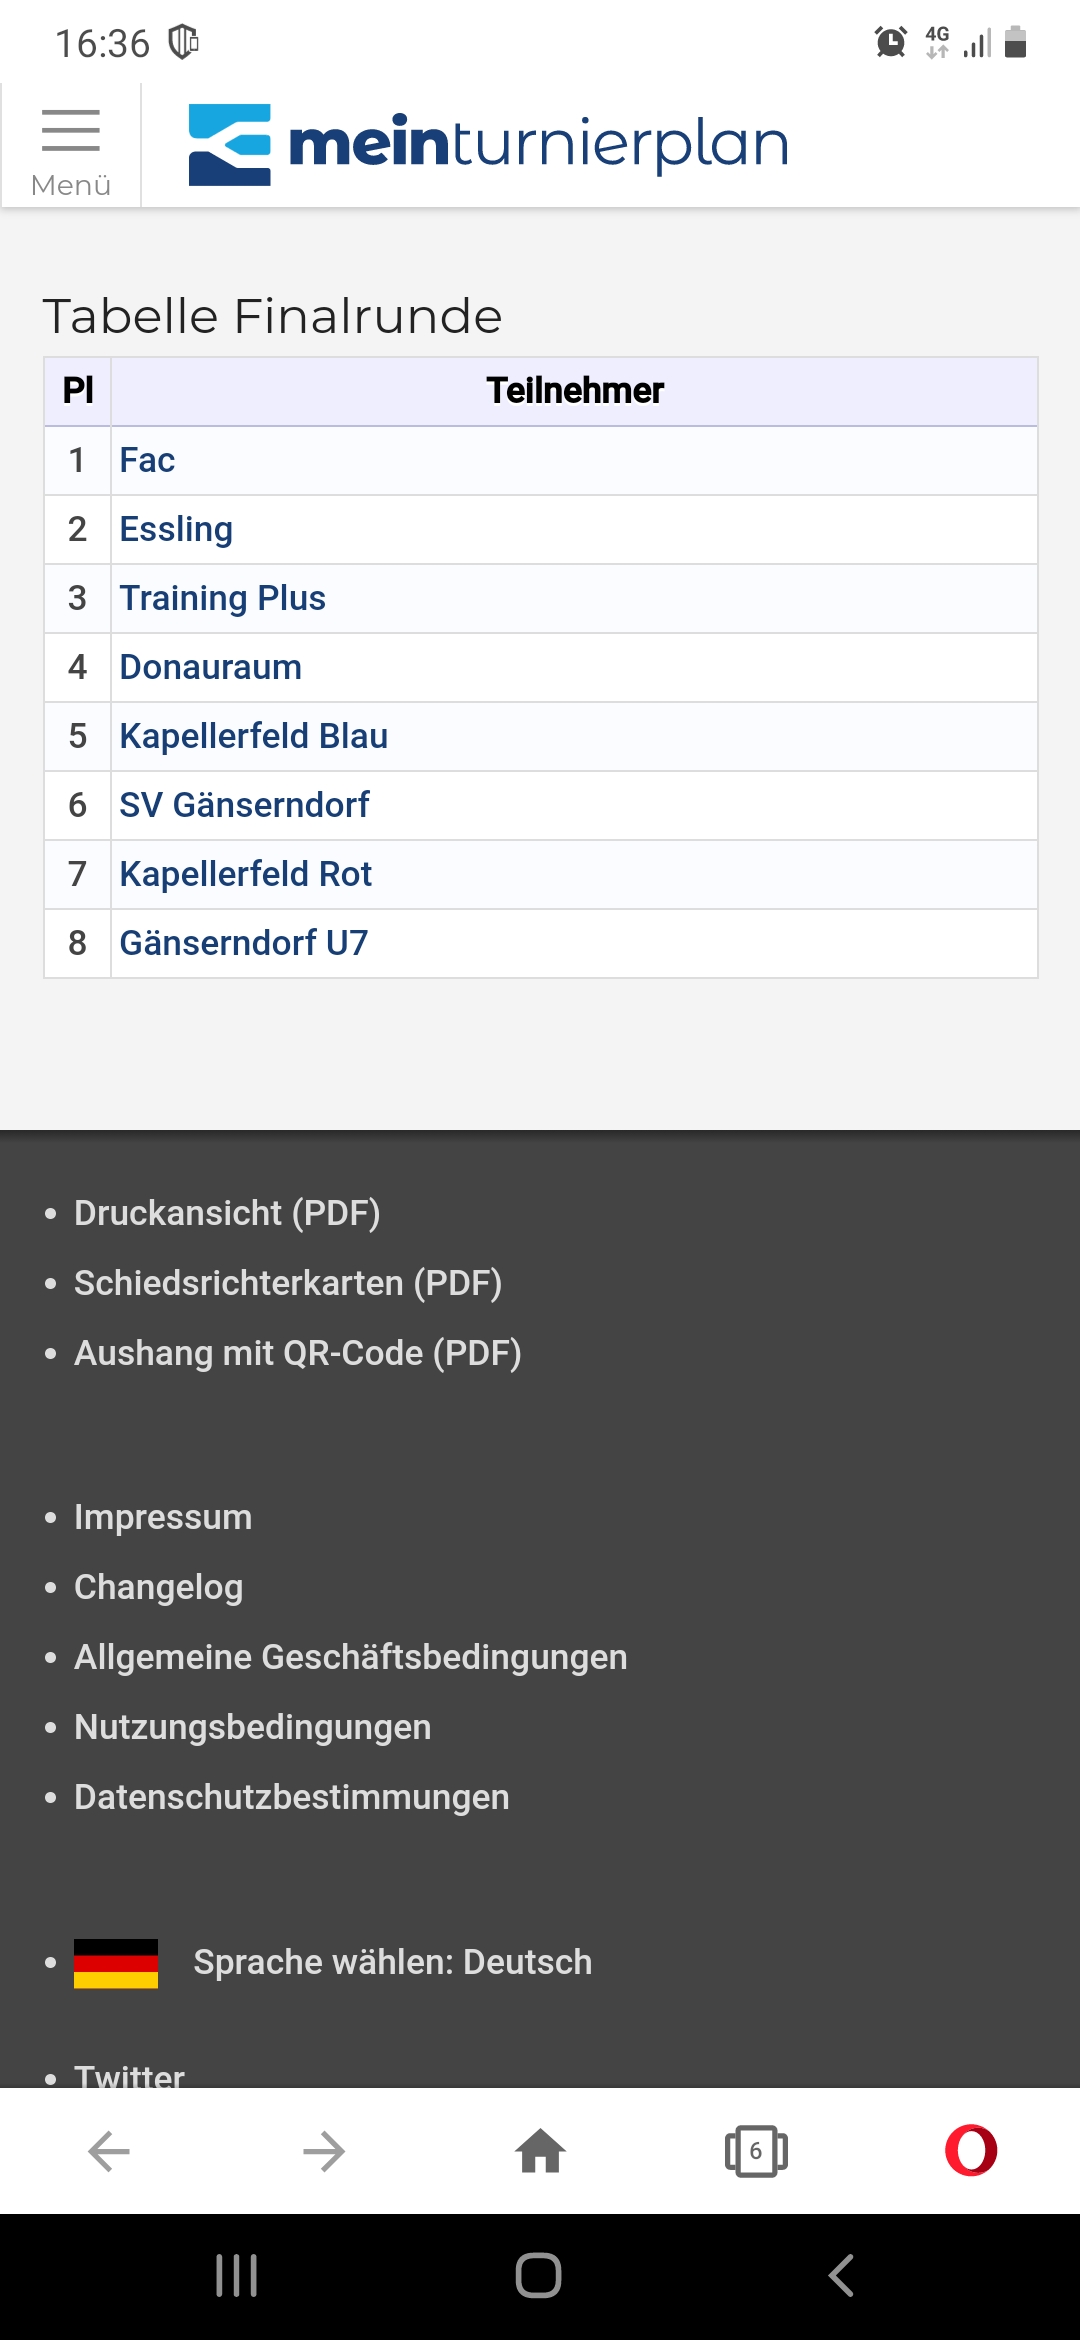Image resolution: width=1080 pixels, height=2340 pixels.
Task: Tap the Android back chevron
Action: click(841, 2276)
